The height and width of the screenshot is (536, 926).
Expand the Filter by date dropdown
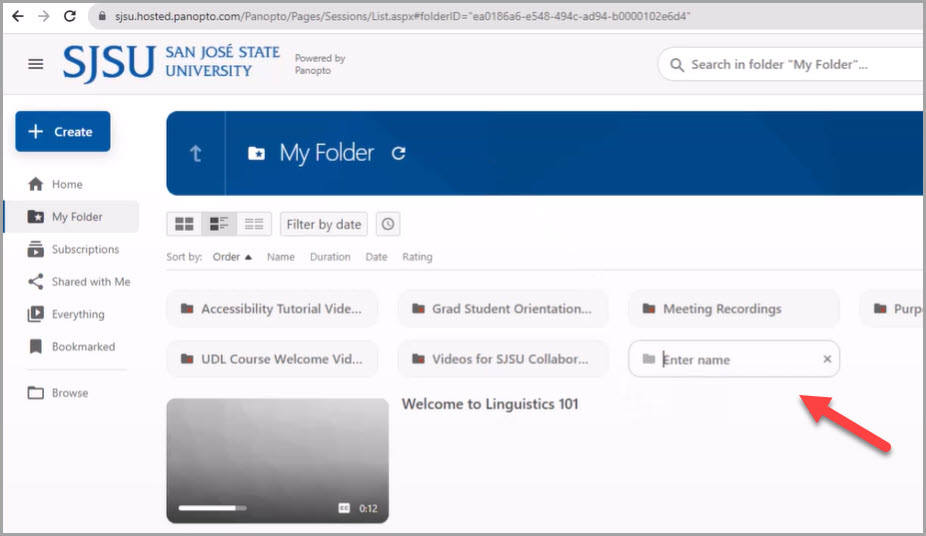click(323, 224)
